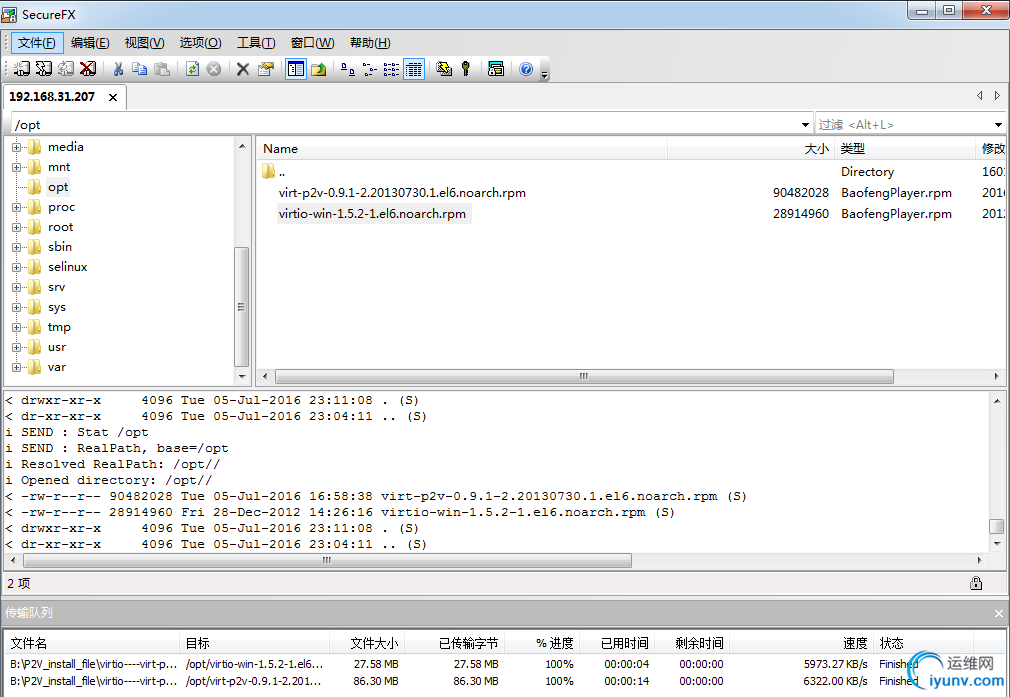Image resolution: width=1010 pixels, height=697 pixels.
Task: Close the 192.168.31.207 session tab
Action: [x=113, y=97]
